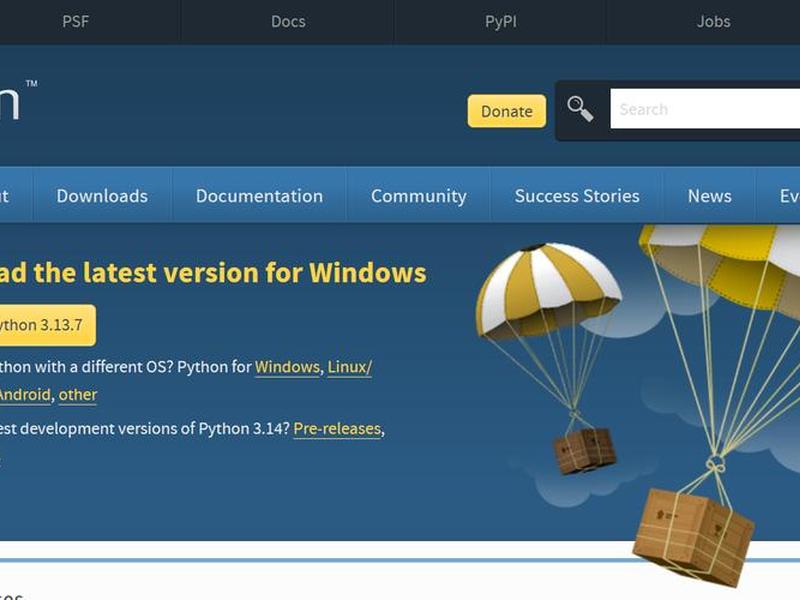The image size is (800, 600).
Task: Click the Python 3.13.7 download button
Action: [47, 325]
